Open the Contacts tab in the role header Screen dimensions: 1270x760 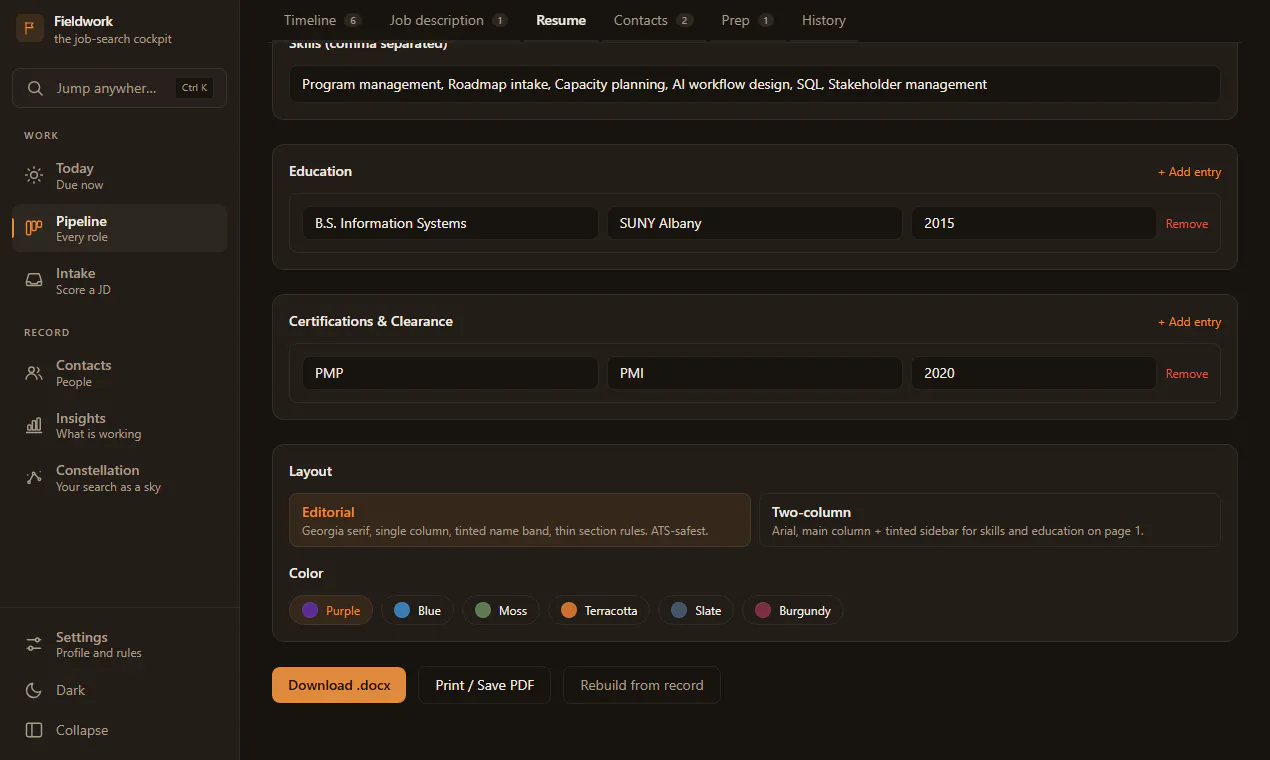pos(653,20)
